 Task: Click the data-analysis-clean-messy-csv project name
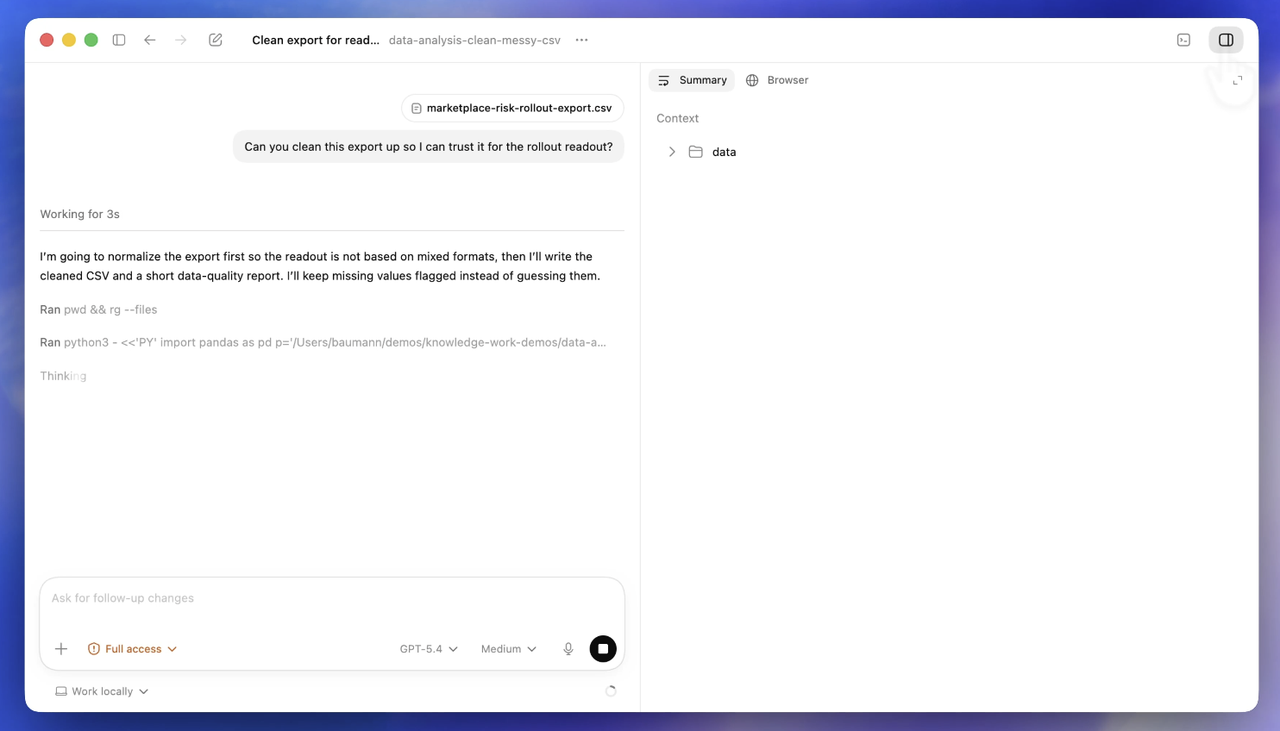tap(475, 40)
